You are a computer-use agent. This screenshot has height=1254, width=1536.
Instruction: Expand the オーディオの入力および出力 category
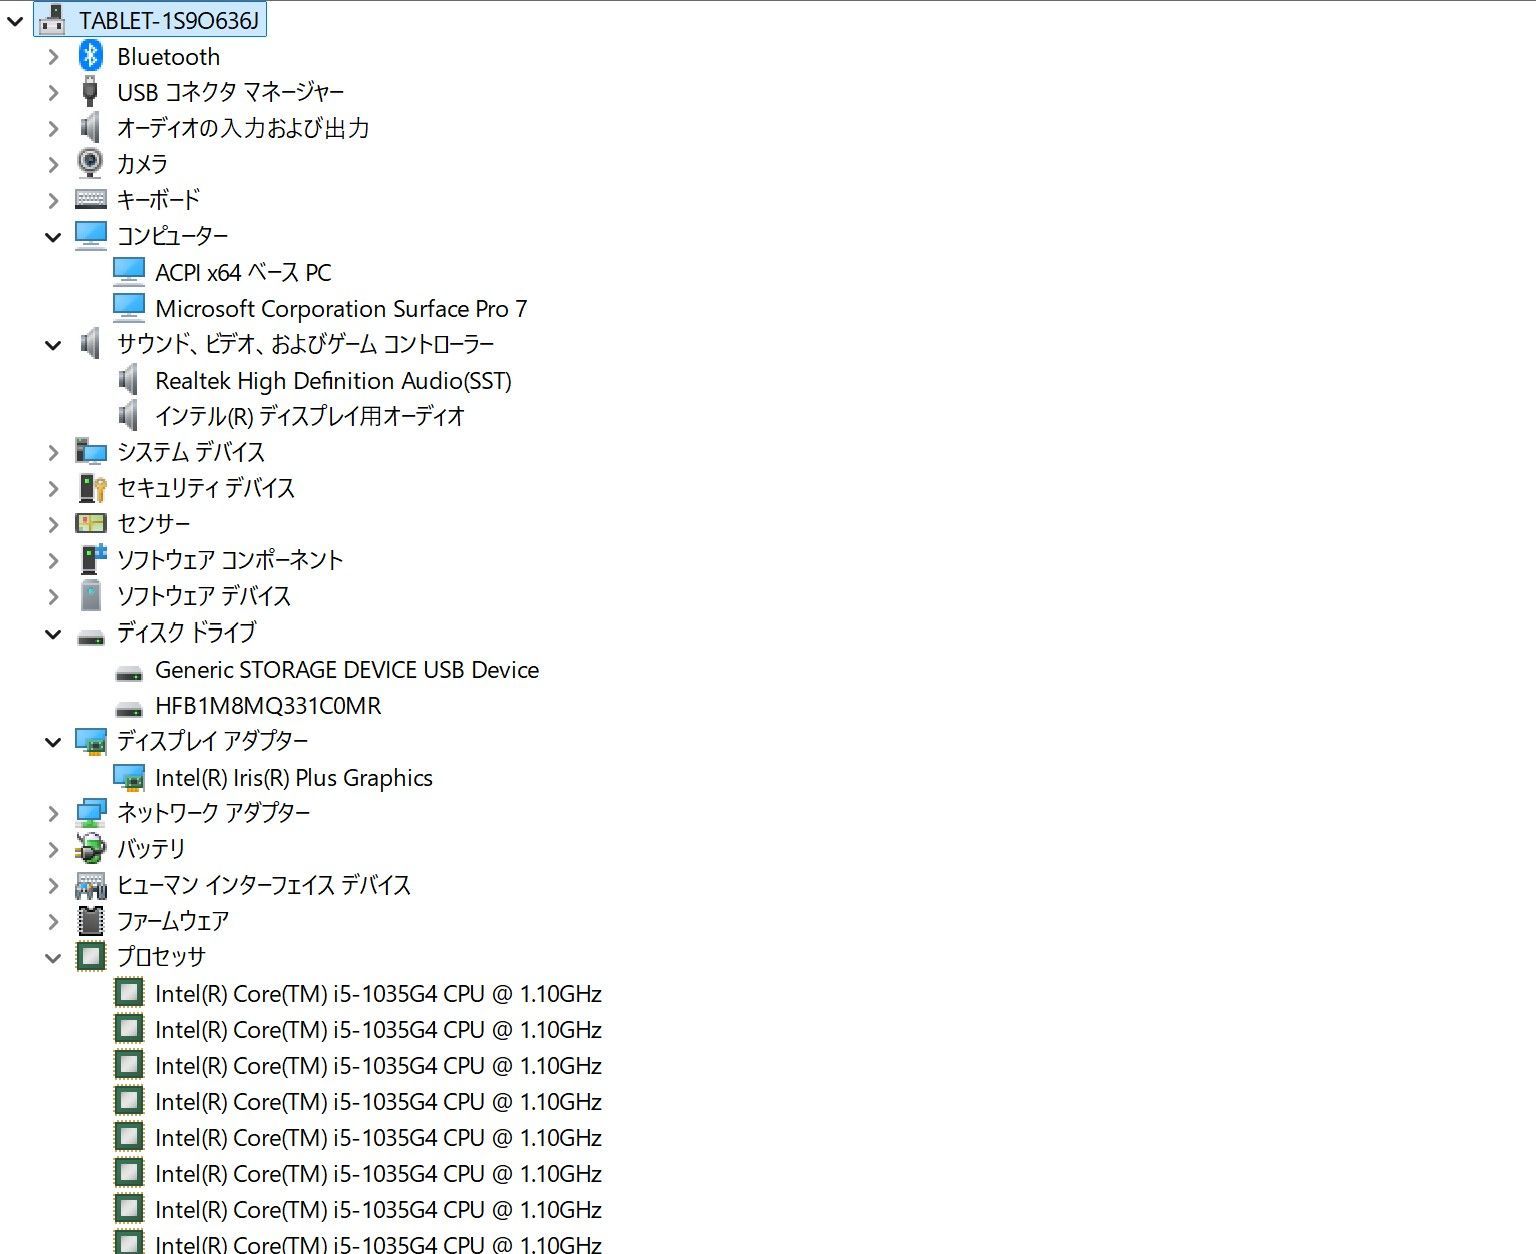pyautogui.click(x=53, y=129)
